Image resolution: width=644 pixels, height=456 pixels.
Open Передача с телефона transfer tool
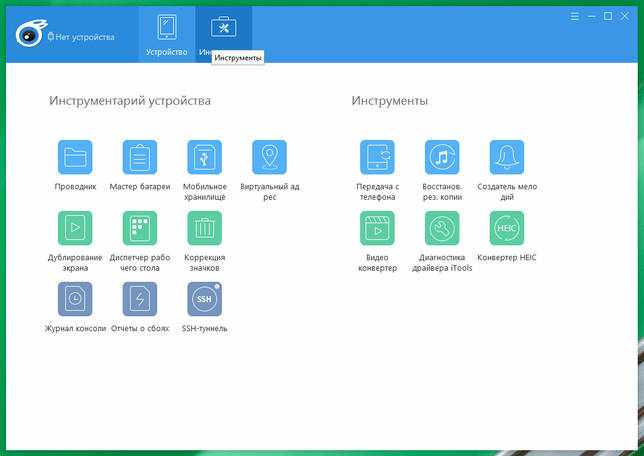[x=377, y=157]
